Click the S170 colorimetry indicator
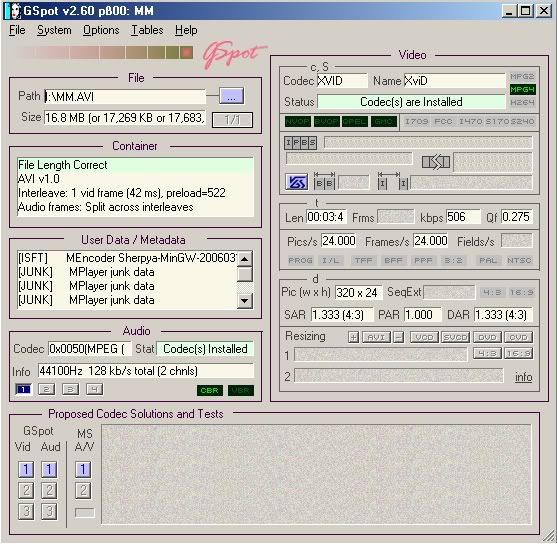Screen dimensions: 557x544 (497, 122)
